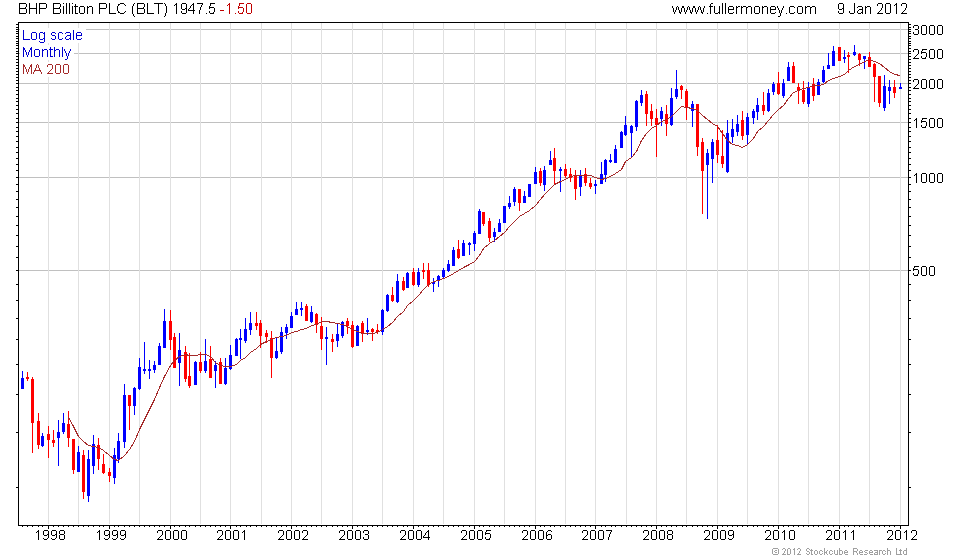
Task: Click the 2002 year axis label
Action: point(293,536)
